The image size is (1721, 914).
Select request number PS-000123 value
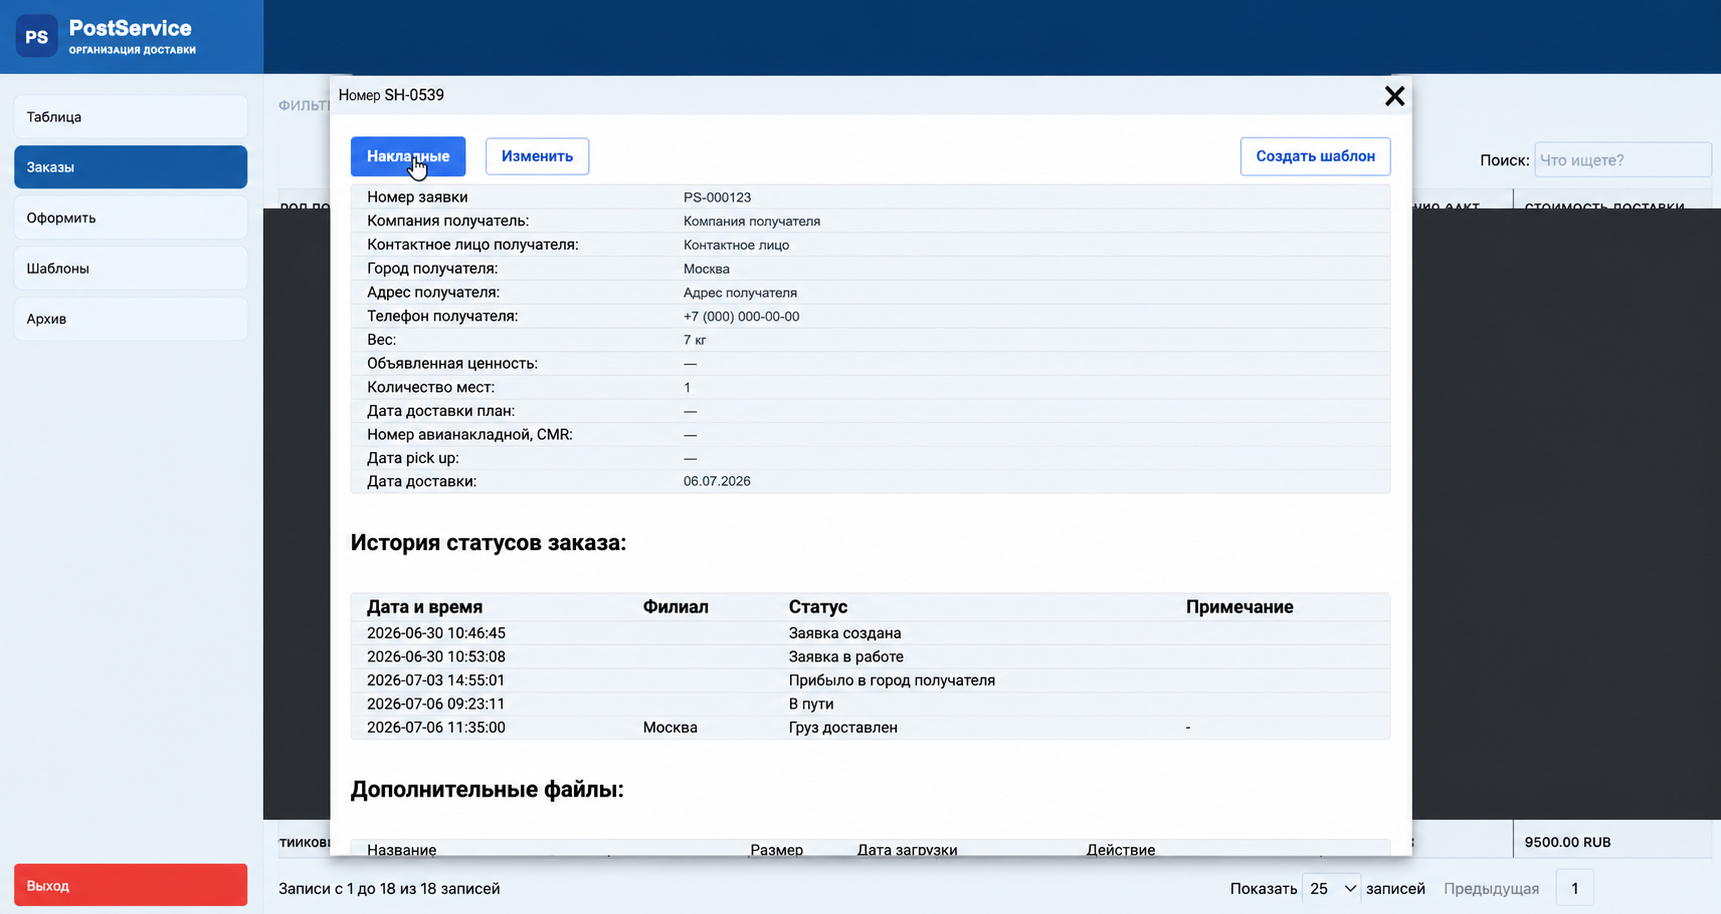pos(717,198)
